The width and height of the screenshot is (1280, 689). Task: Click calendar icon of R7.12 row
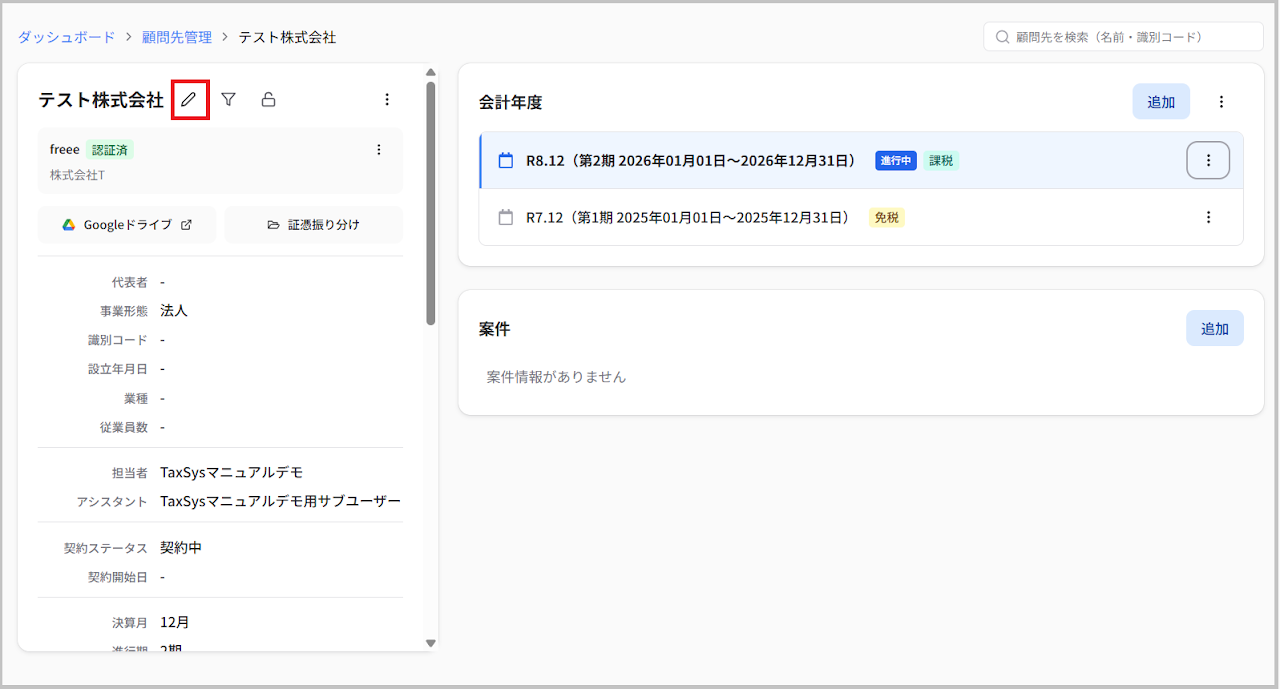(x=506, y=217)
